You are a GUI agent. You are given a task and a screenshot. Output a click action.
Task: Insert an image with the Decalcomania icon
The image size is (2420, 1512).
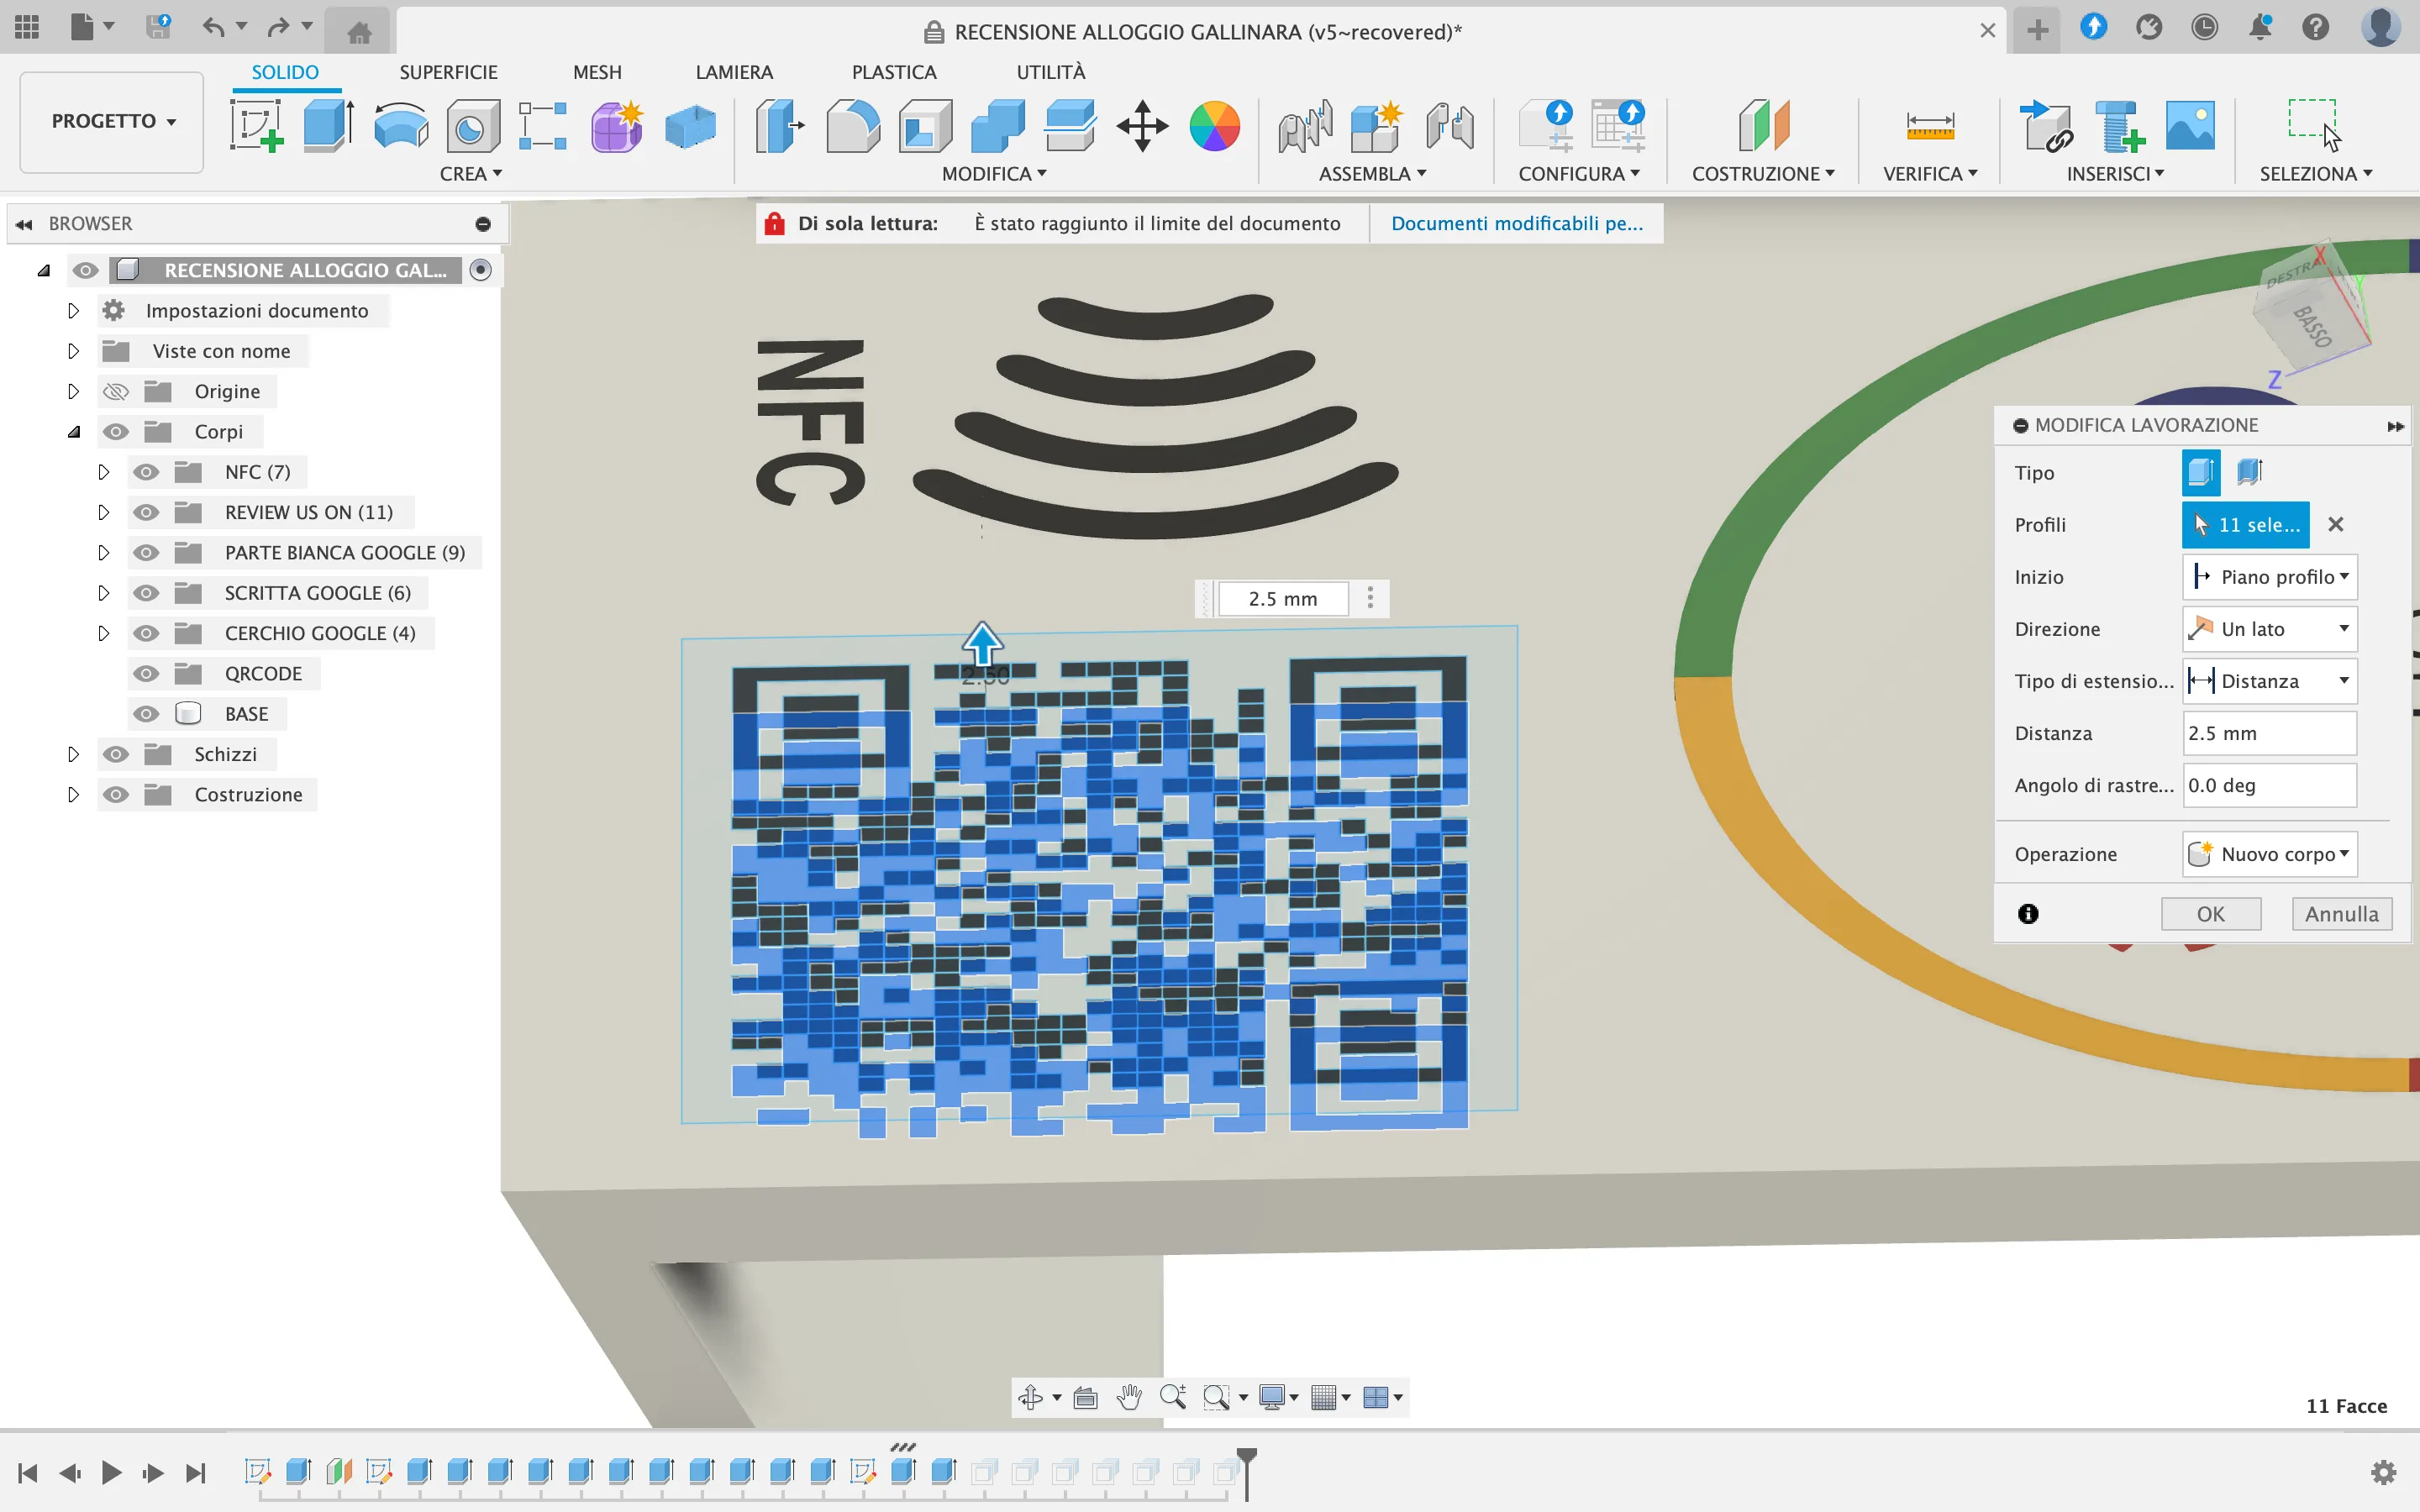2189,125
